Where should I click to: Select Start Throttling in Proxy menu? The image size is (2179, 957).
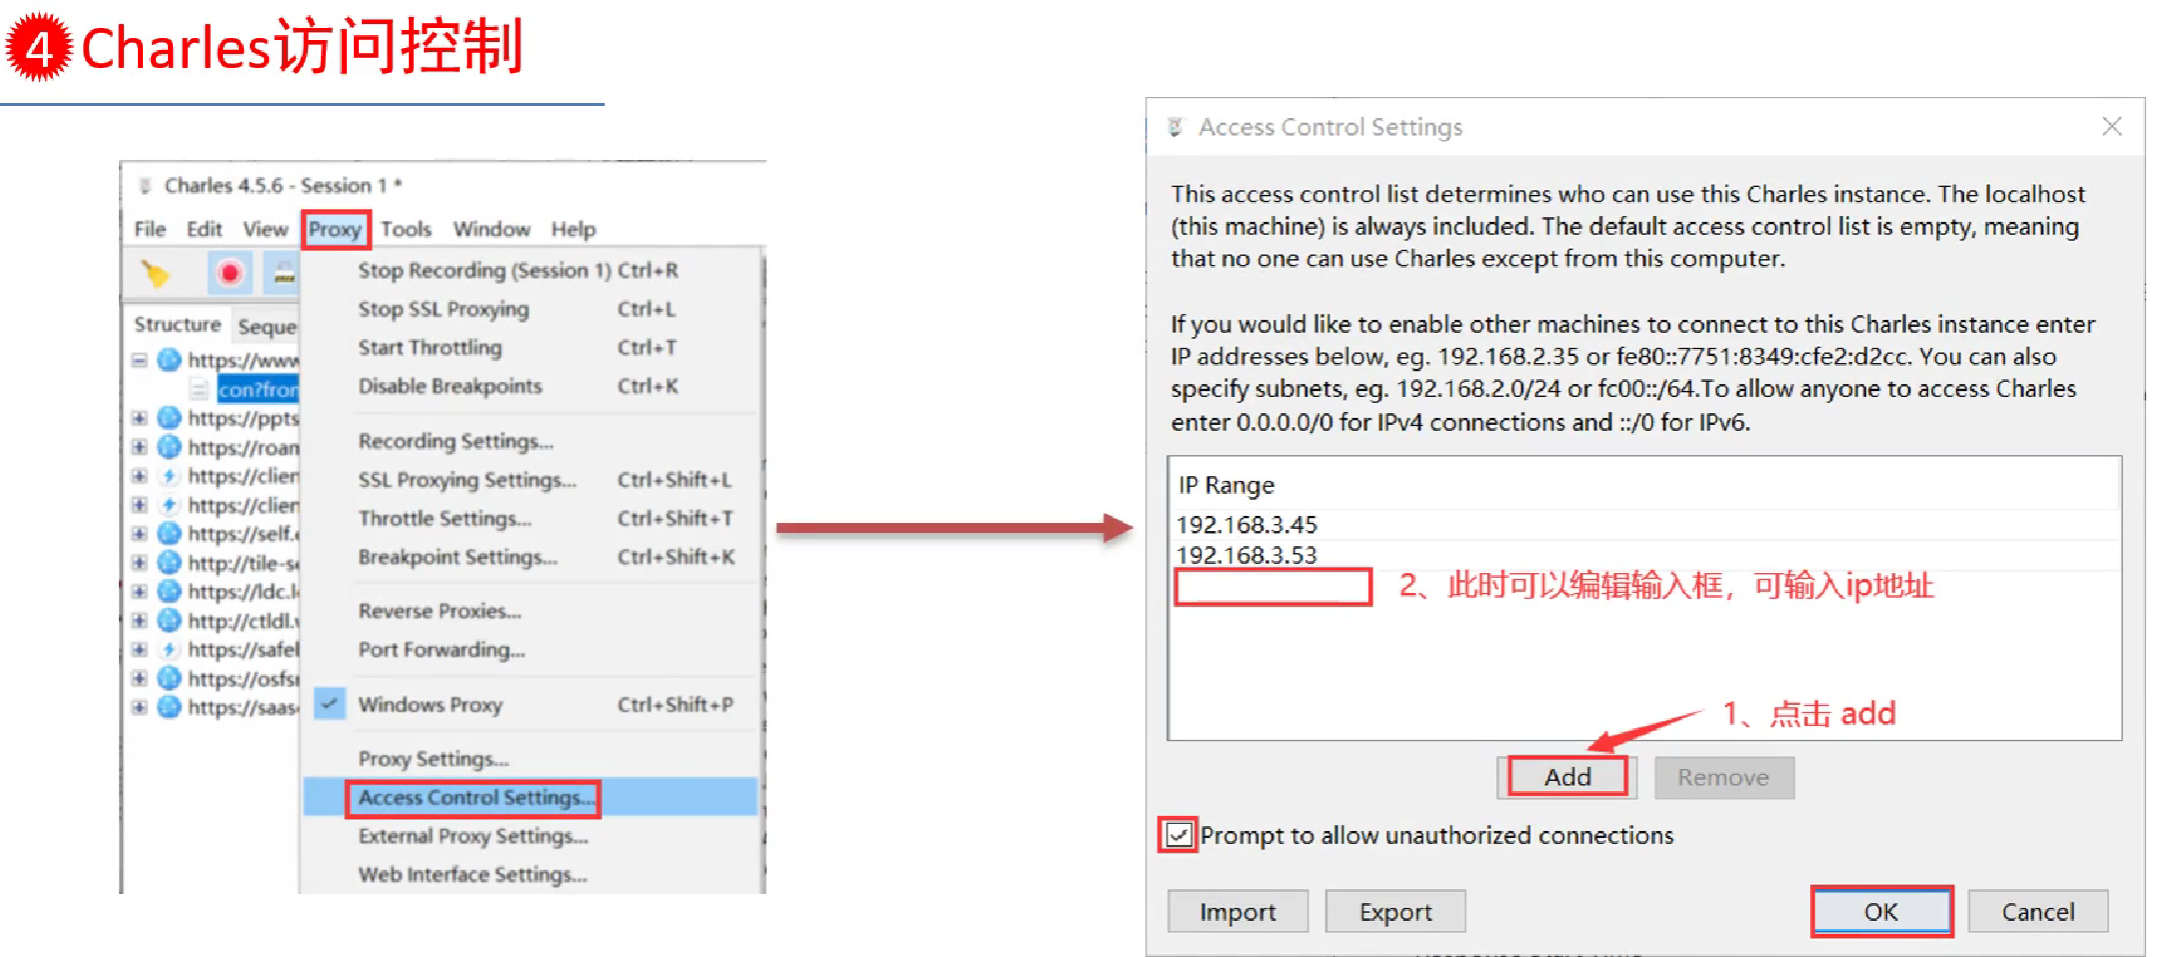pos(530,348)
